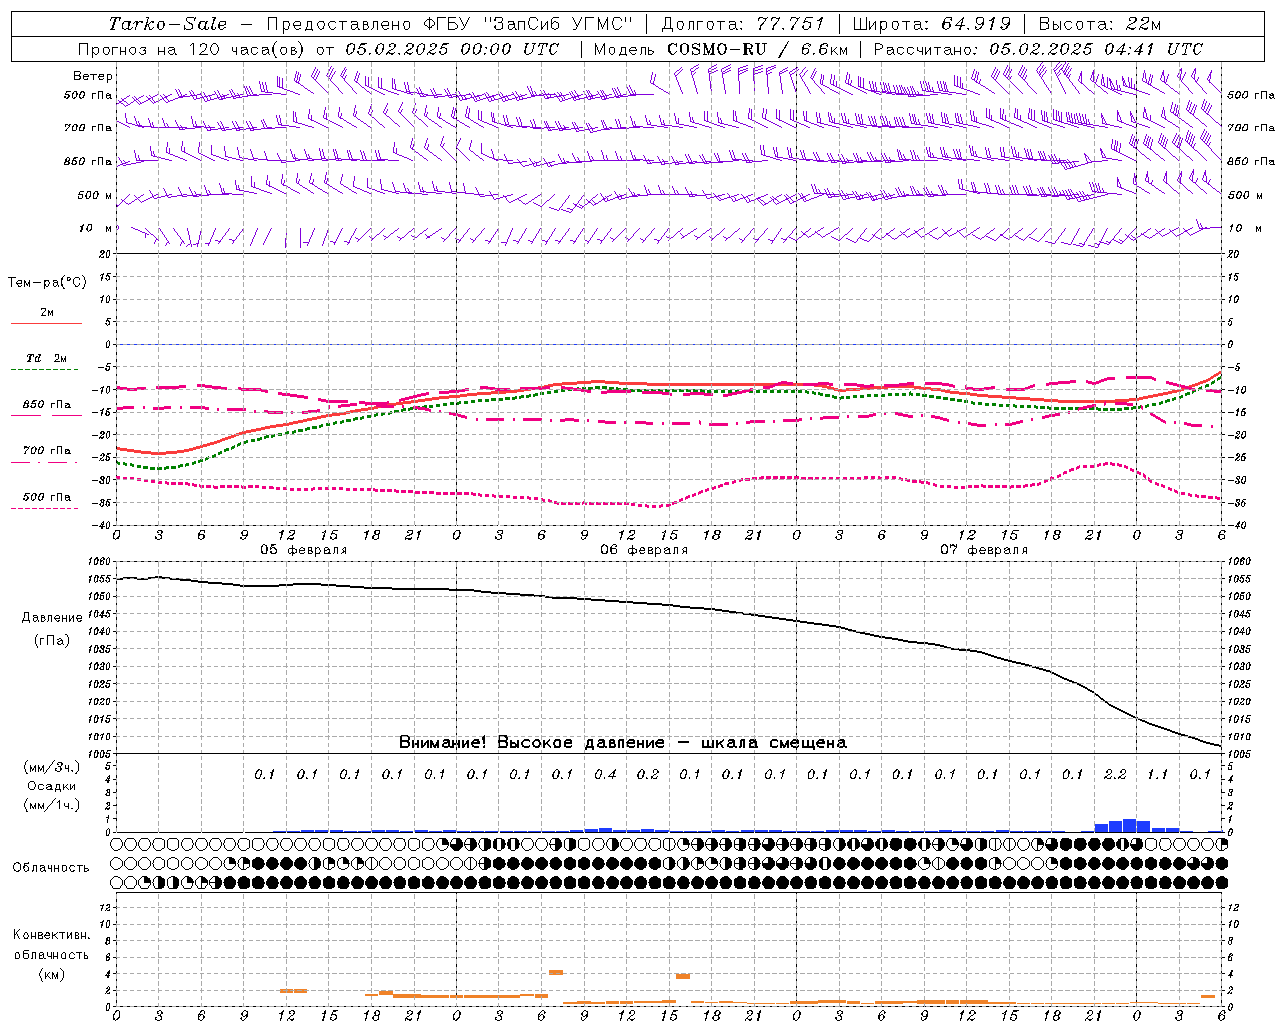Click the Ветер wind section label
This screenshot has height=1024, width=1280.
click(x=93, y=76)
